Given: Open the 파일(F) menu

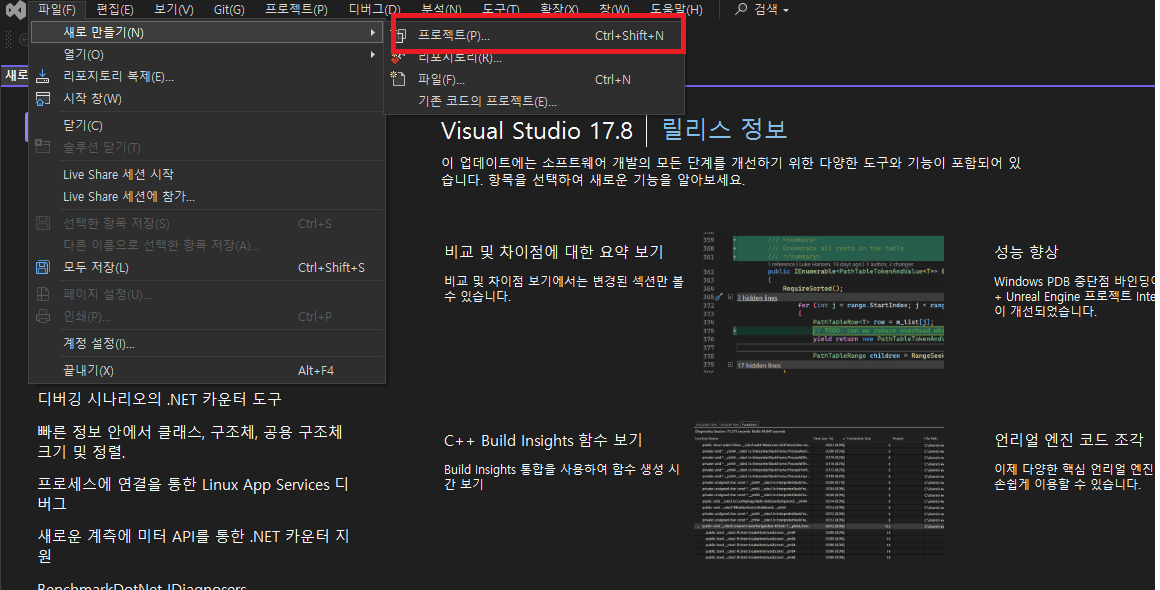Looking at the screenshot, I should coord(57,10).
